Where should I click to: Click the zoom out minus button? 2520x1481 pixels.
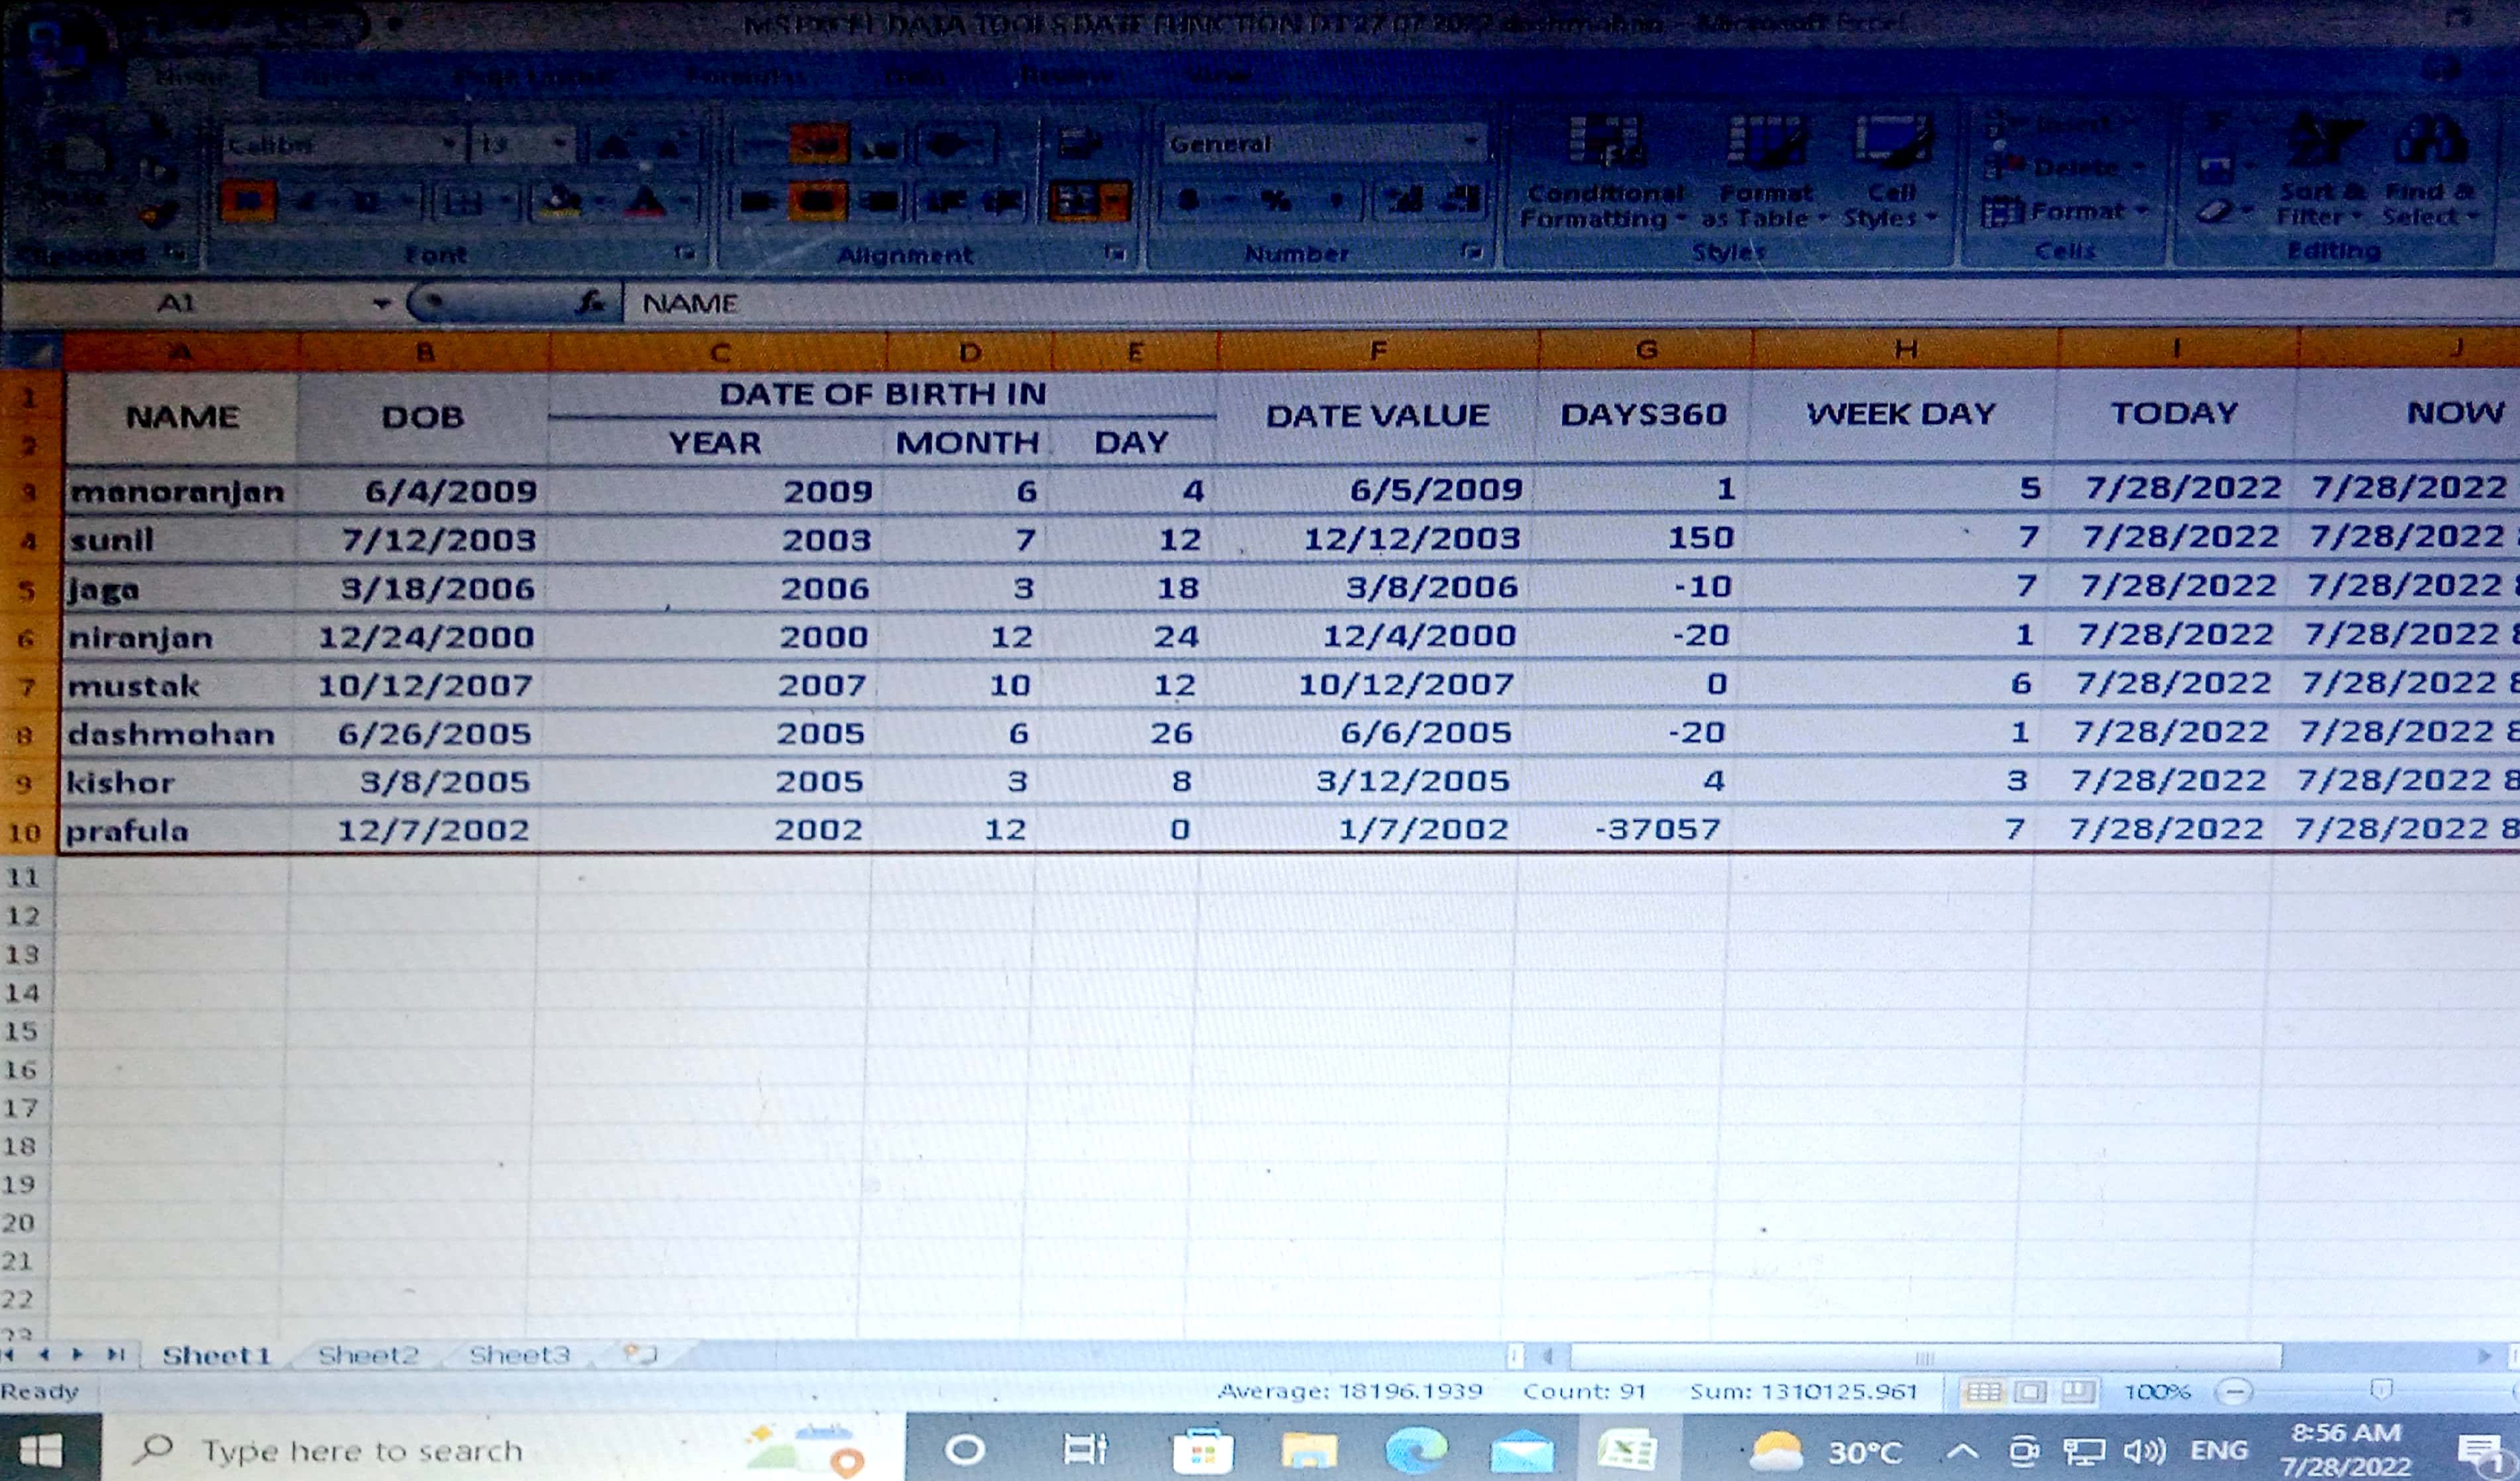[2234, 1391]
